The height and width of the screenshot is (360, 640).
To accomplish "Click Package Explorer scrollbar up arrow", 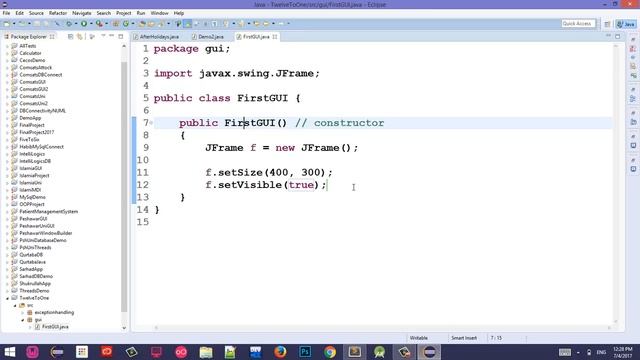I will 124,46.
